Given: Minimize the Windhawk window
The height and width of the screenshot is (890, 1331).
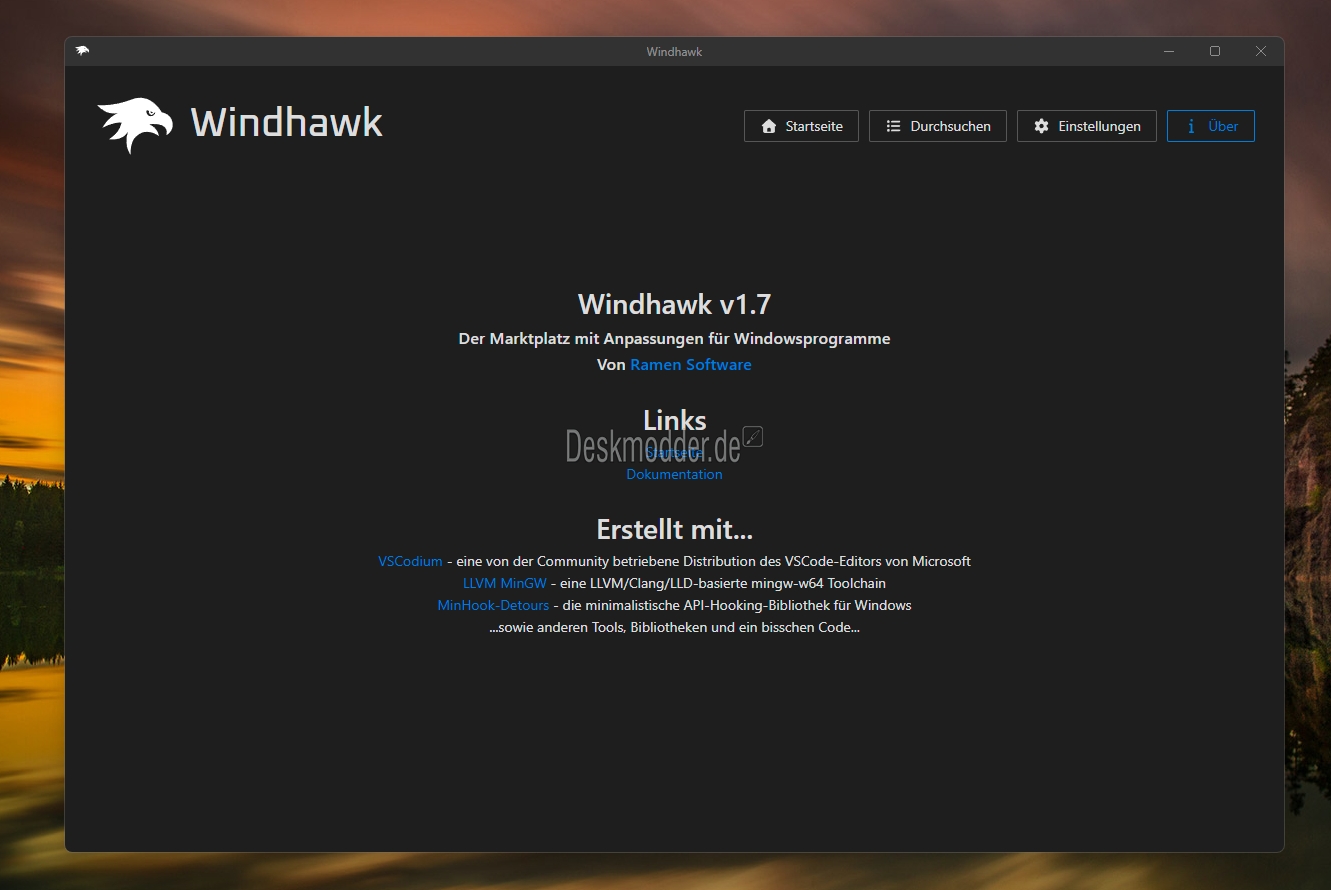Looking at the screenshot, I should [1168, 51].
